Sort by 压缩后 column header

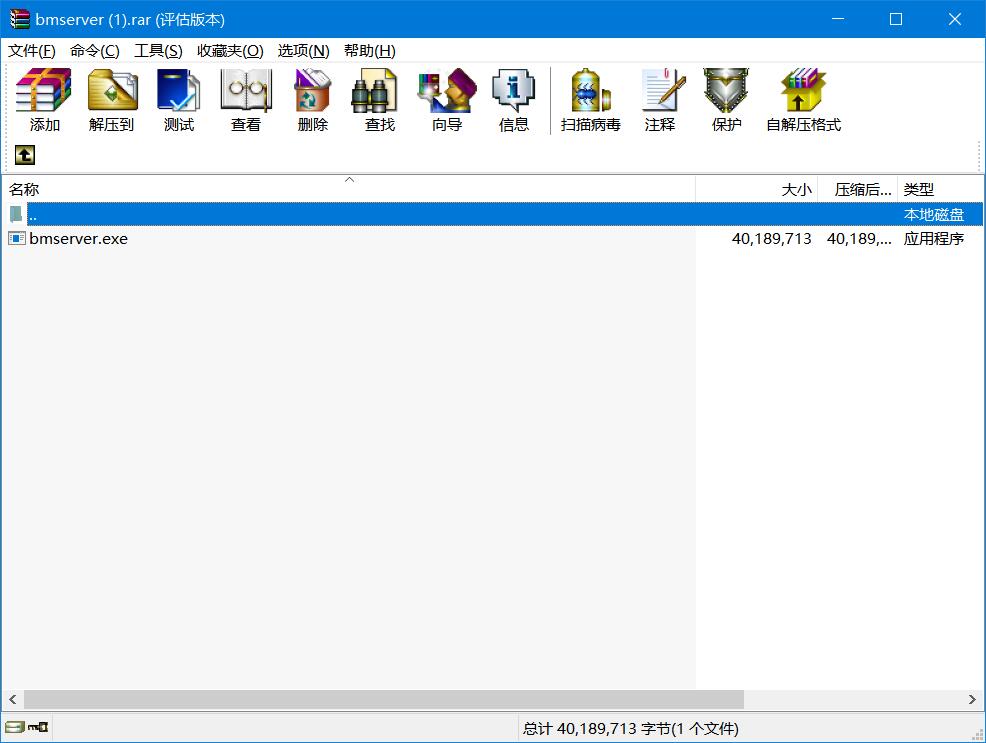click(x=857, y=189)
